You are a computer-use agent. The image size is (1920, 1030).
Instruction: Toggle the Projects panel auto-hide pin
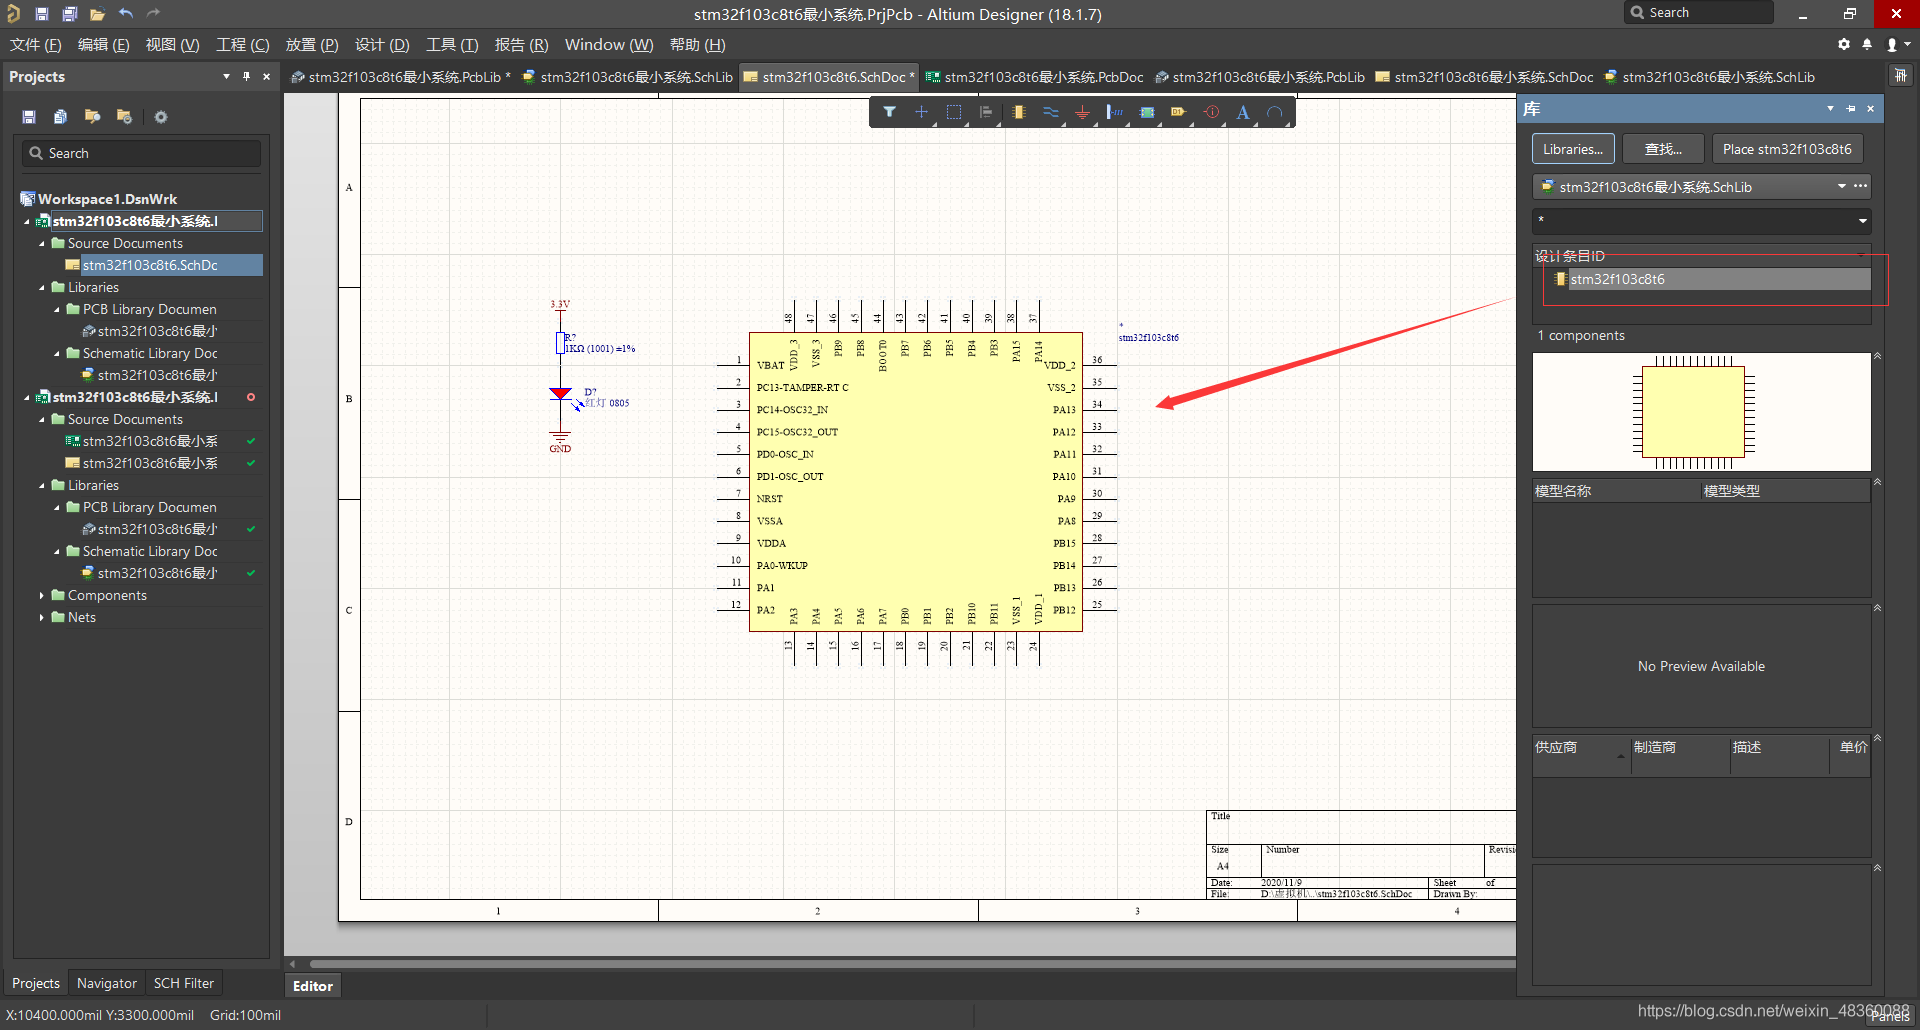pyautogui.click(x=246, y=76)
